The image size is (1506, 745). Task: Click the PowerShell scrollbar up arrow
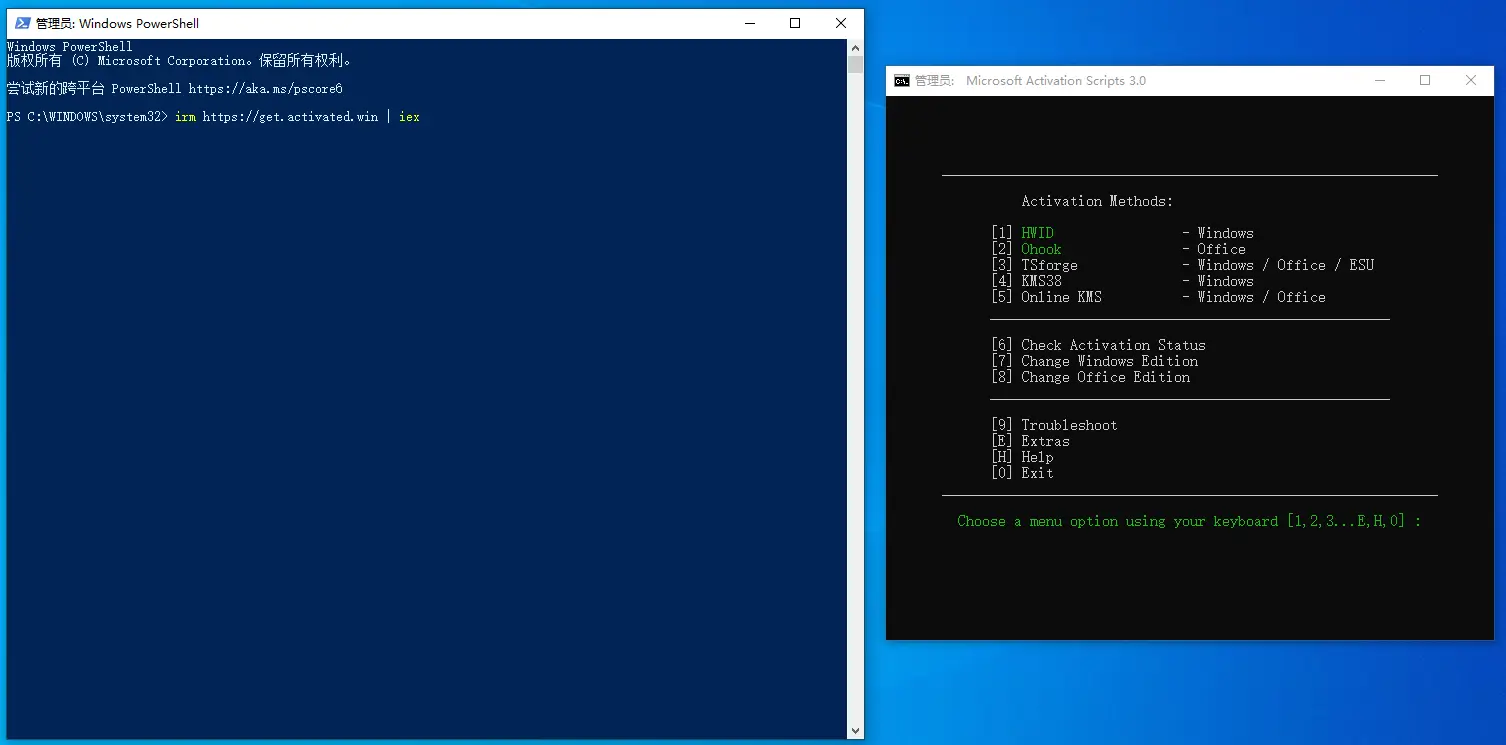[855, 47]
